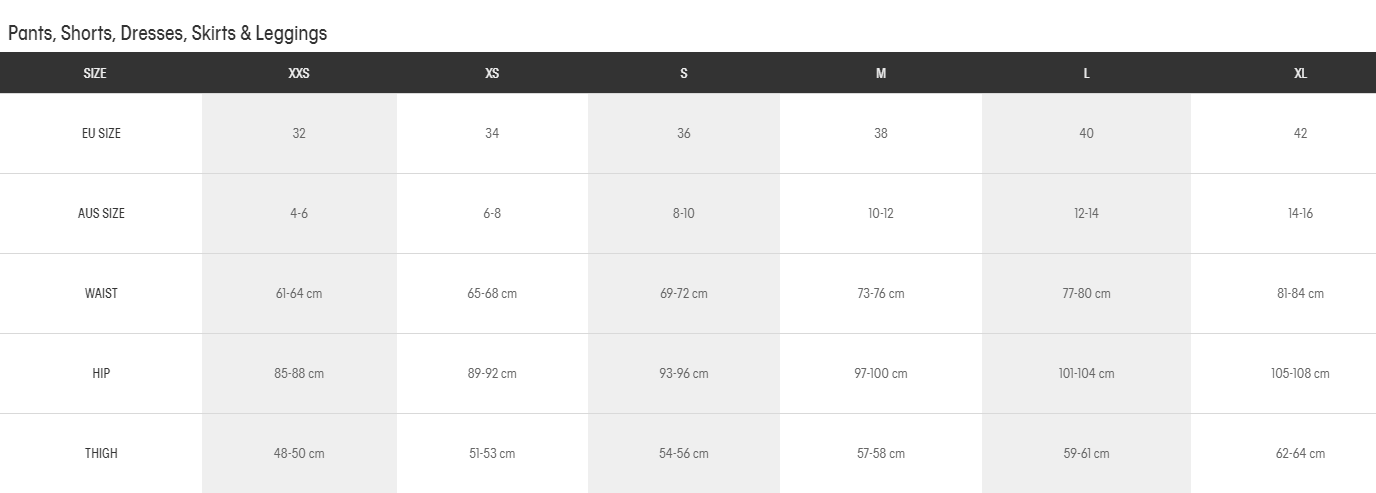Select the 105-108 cm hip cell

tap(1300, 373)
